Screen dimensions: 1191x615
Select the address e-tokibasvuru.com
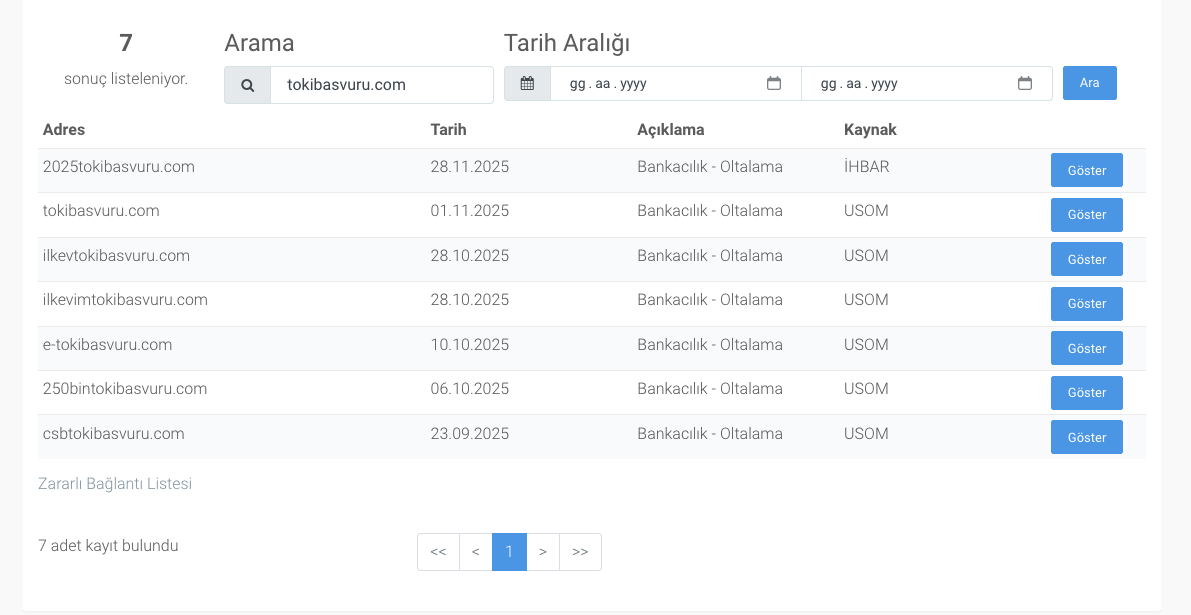tap(107, 345)
